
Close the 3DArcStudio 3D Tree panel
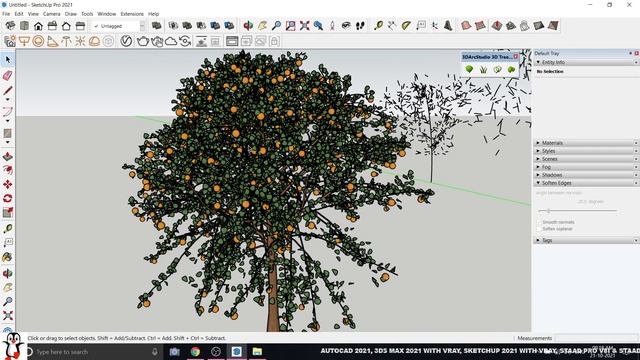pyautogui.click(x=516, y=57)
